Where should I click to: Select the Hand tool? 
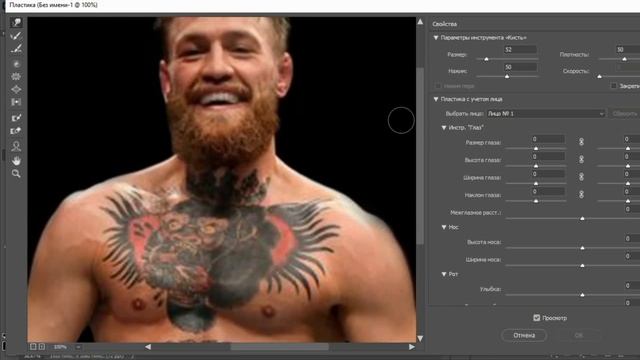coord(16,160)
